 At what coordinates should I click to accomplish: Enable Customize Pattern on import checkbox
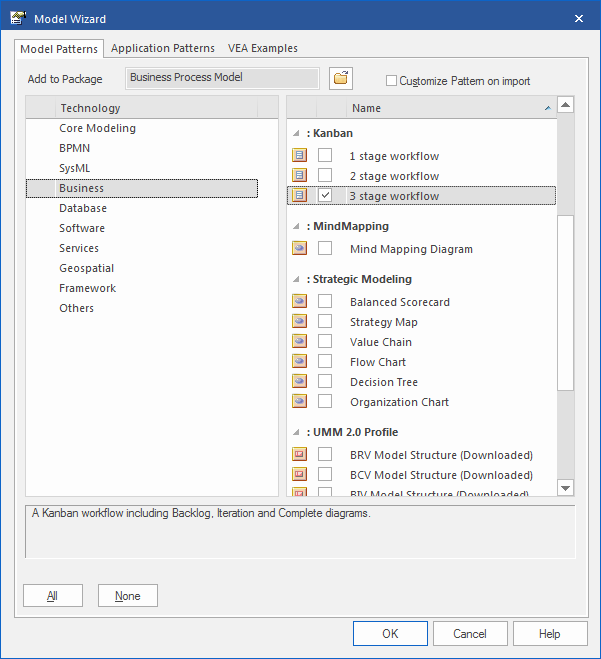tap(392, 81)
